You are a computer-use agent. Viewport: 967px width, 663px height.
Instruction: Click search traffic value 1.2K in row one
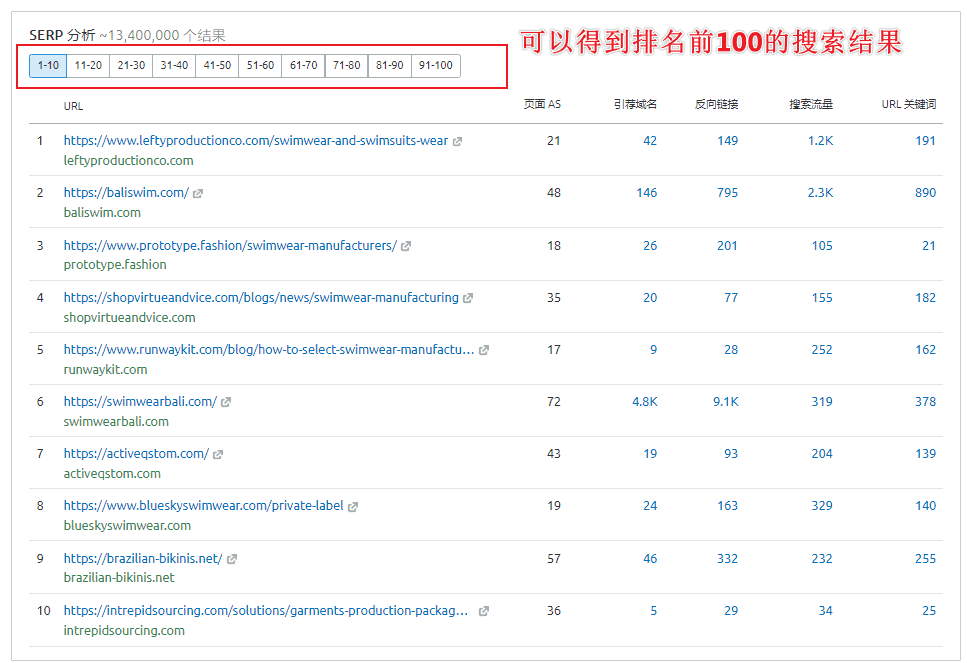(x=820, y=141)
